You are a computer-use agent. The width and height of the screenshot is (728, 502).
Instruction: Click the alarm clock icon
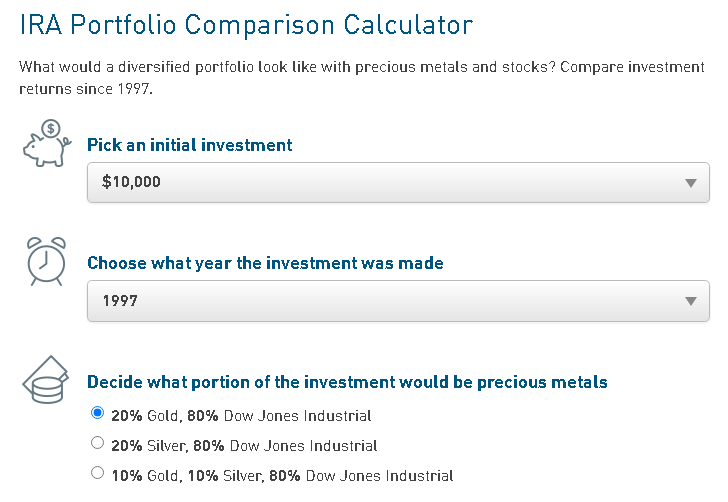pos(46,262)
